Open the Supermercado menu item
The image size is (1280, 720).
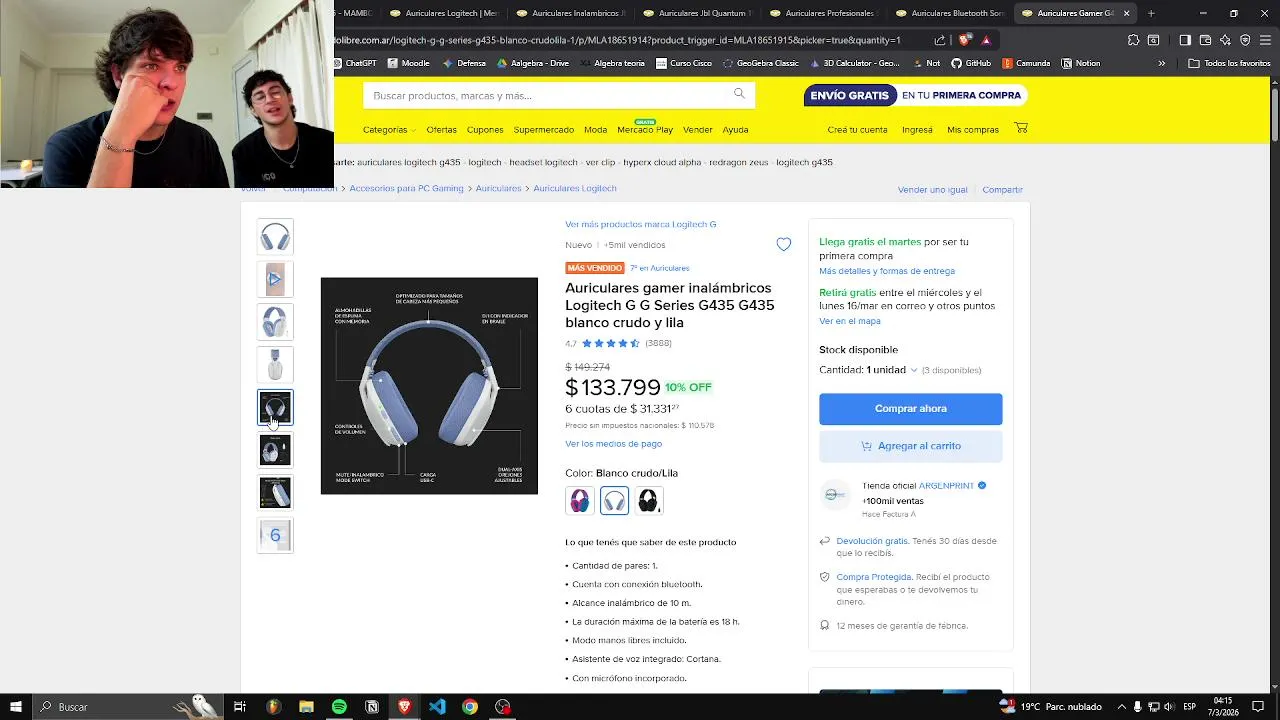544,130
